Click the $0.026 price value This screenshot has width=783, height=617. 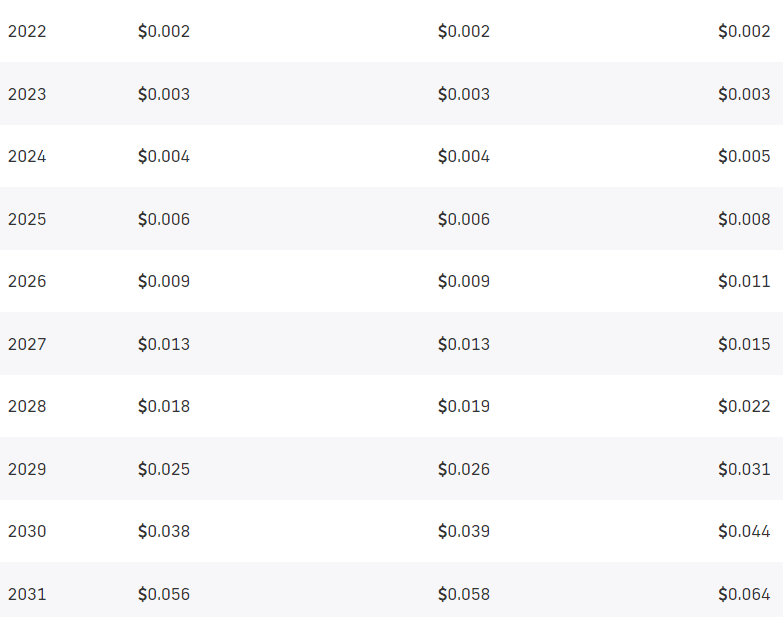464,469
